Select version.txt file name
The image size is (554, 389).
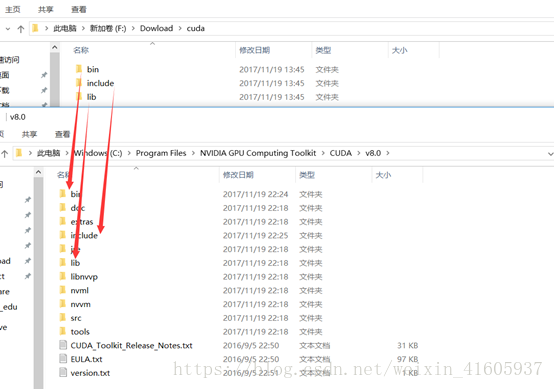(x=90, y=373)
